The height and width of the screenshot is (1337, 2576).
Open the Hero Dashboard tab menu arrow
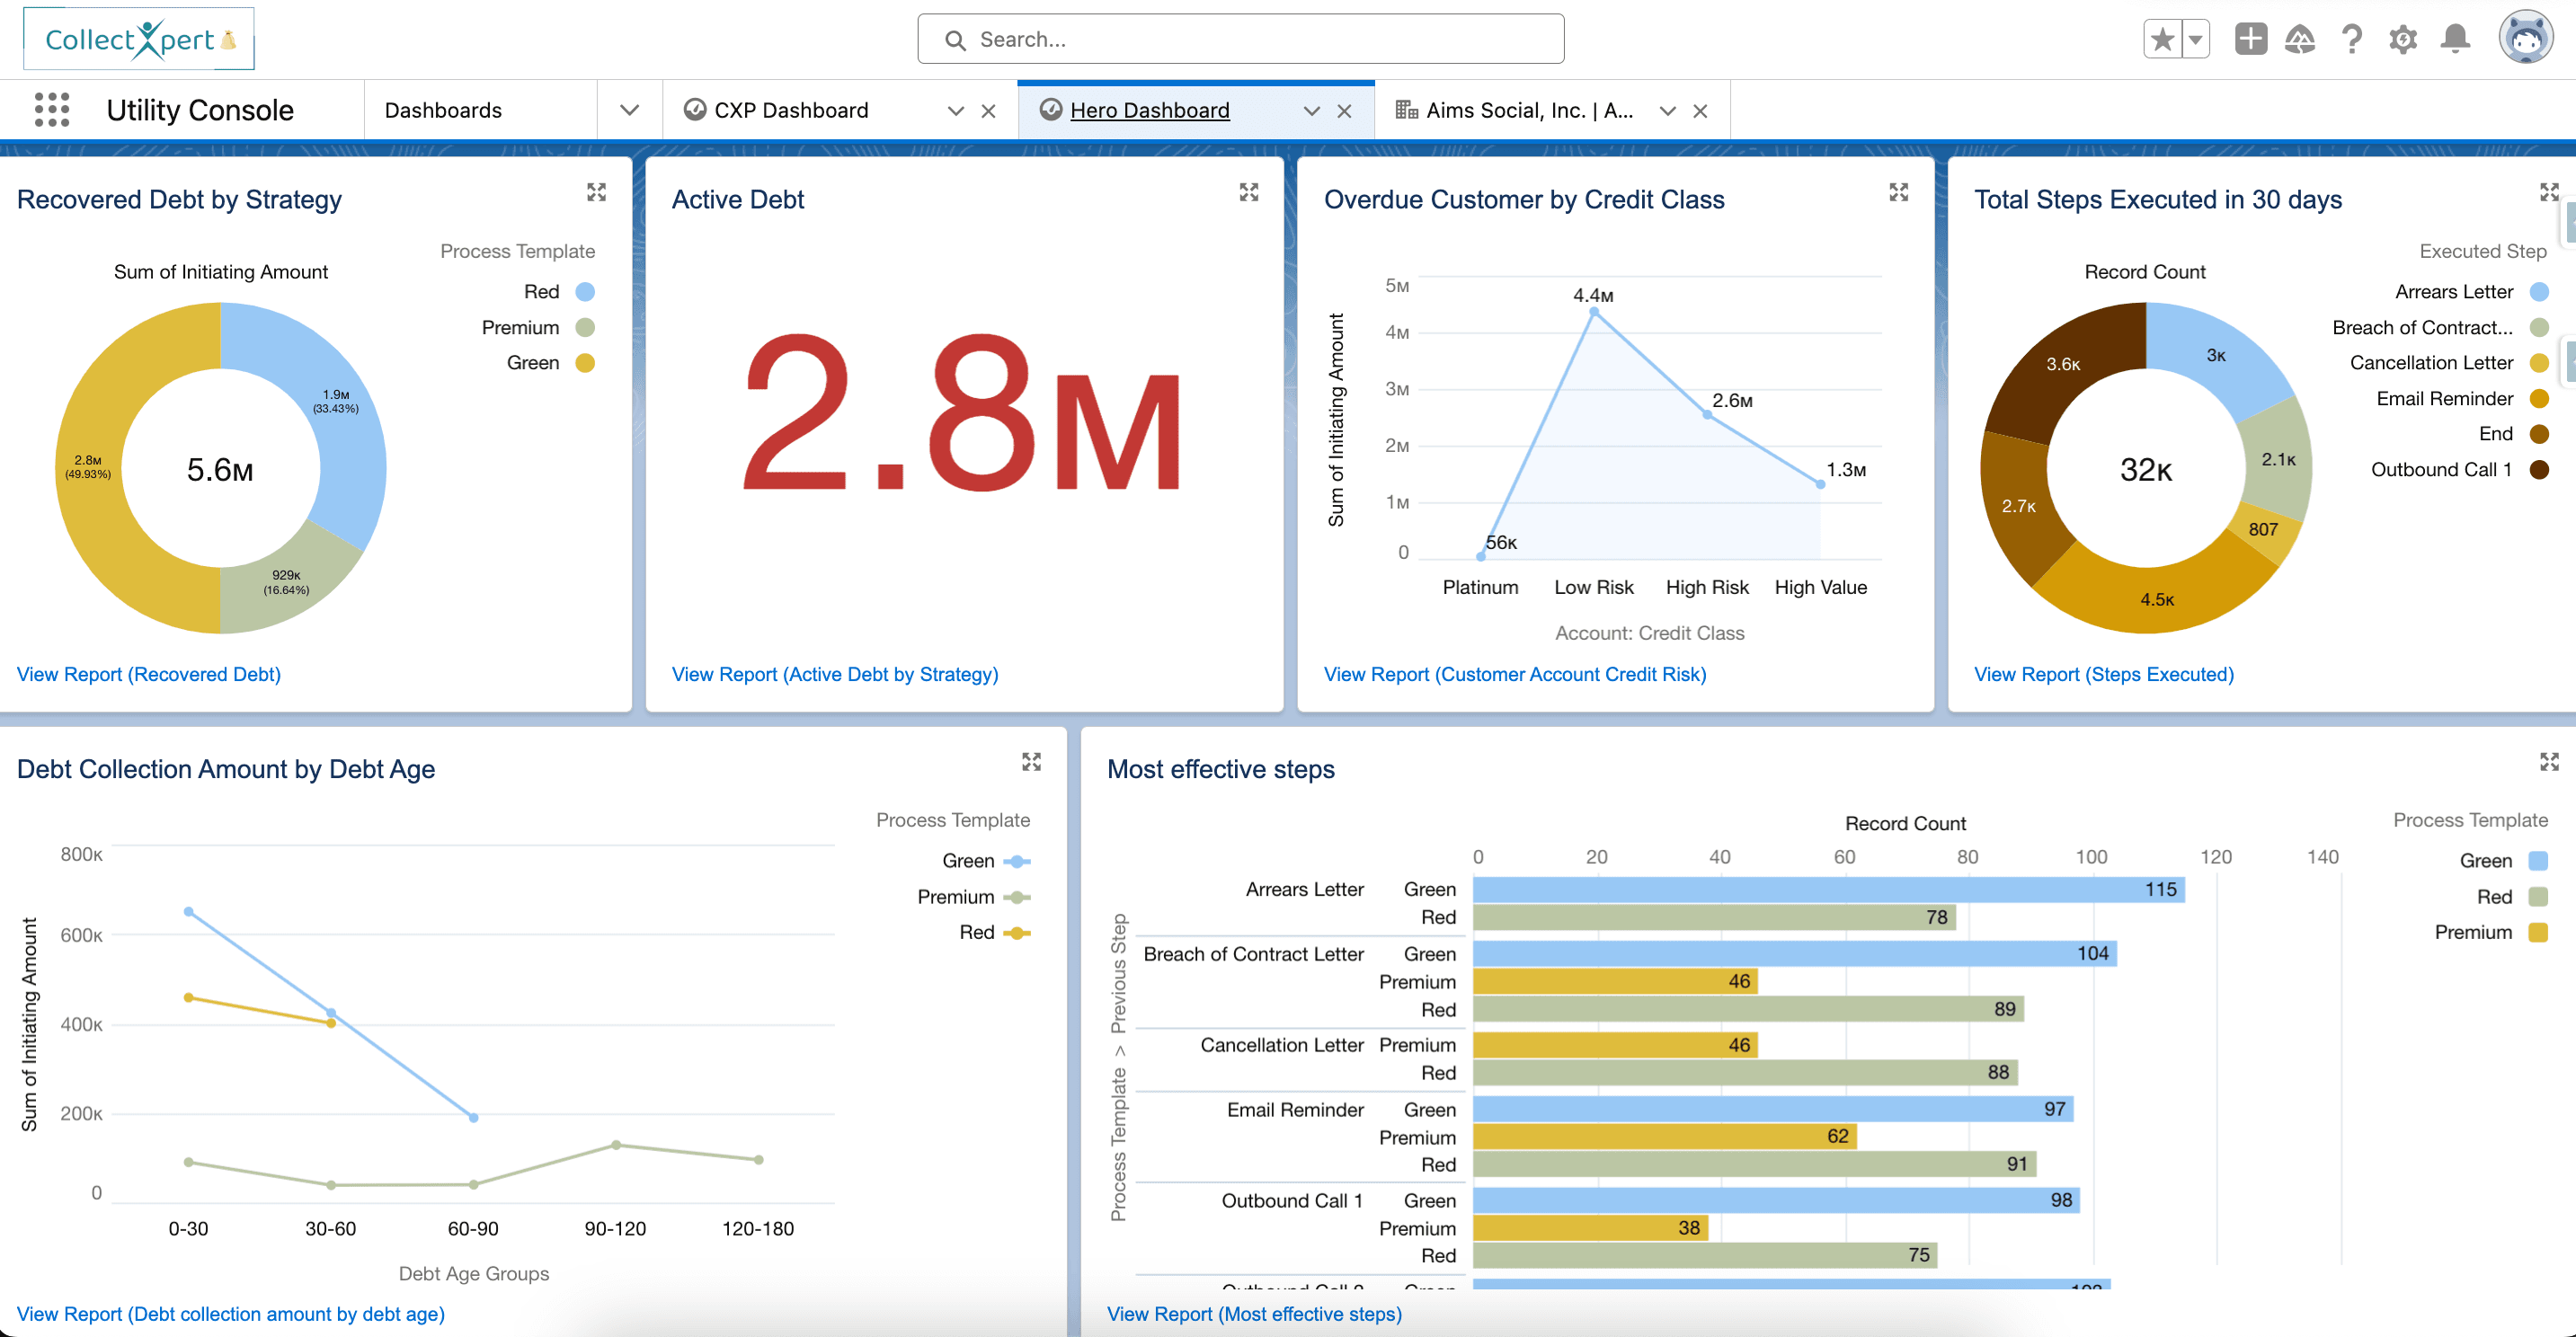click(1312, 111)
